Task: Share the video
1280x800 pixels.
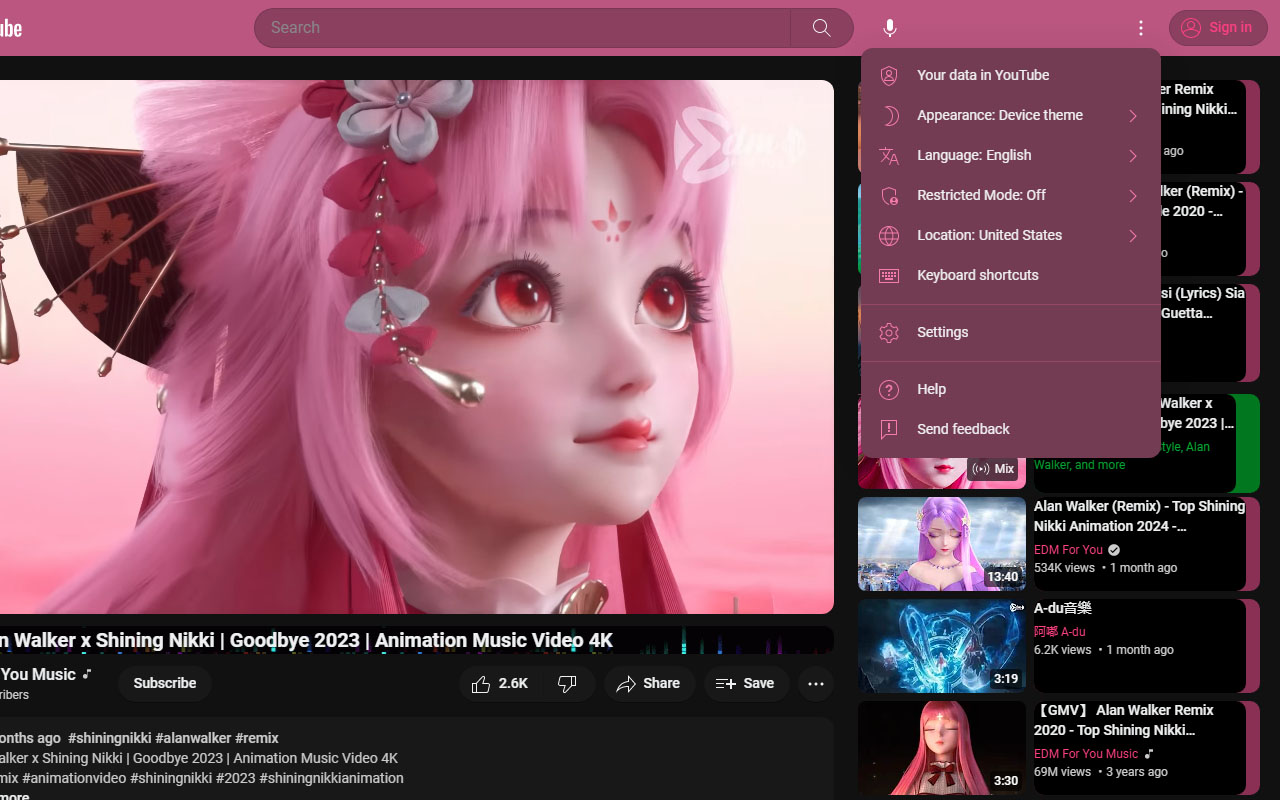Action: [x=649, y=684]
